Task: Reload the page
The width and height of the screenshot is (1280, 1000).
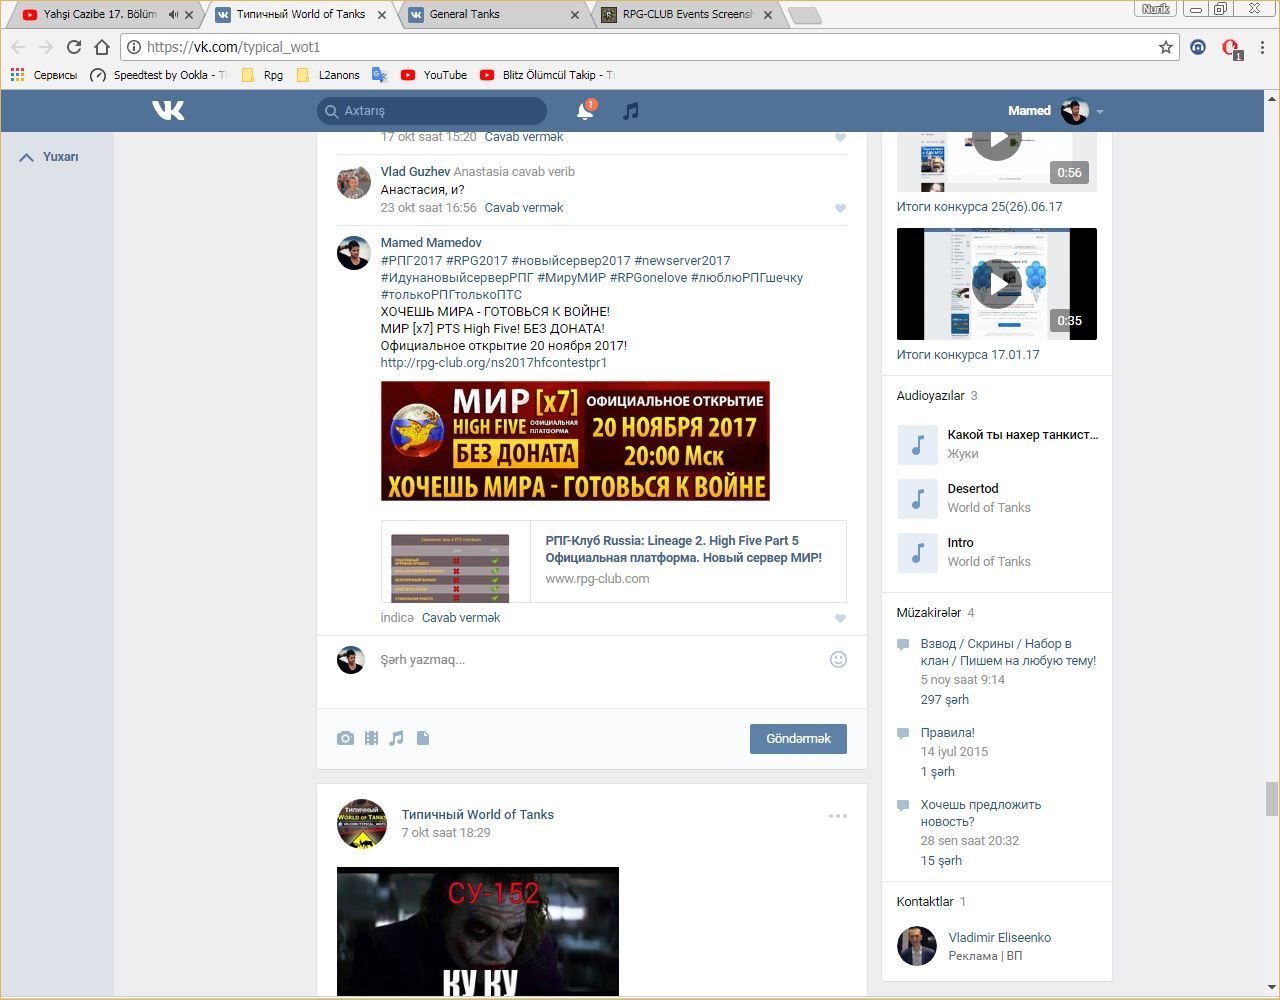Action: click(73, 47)
